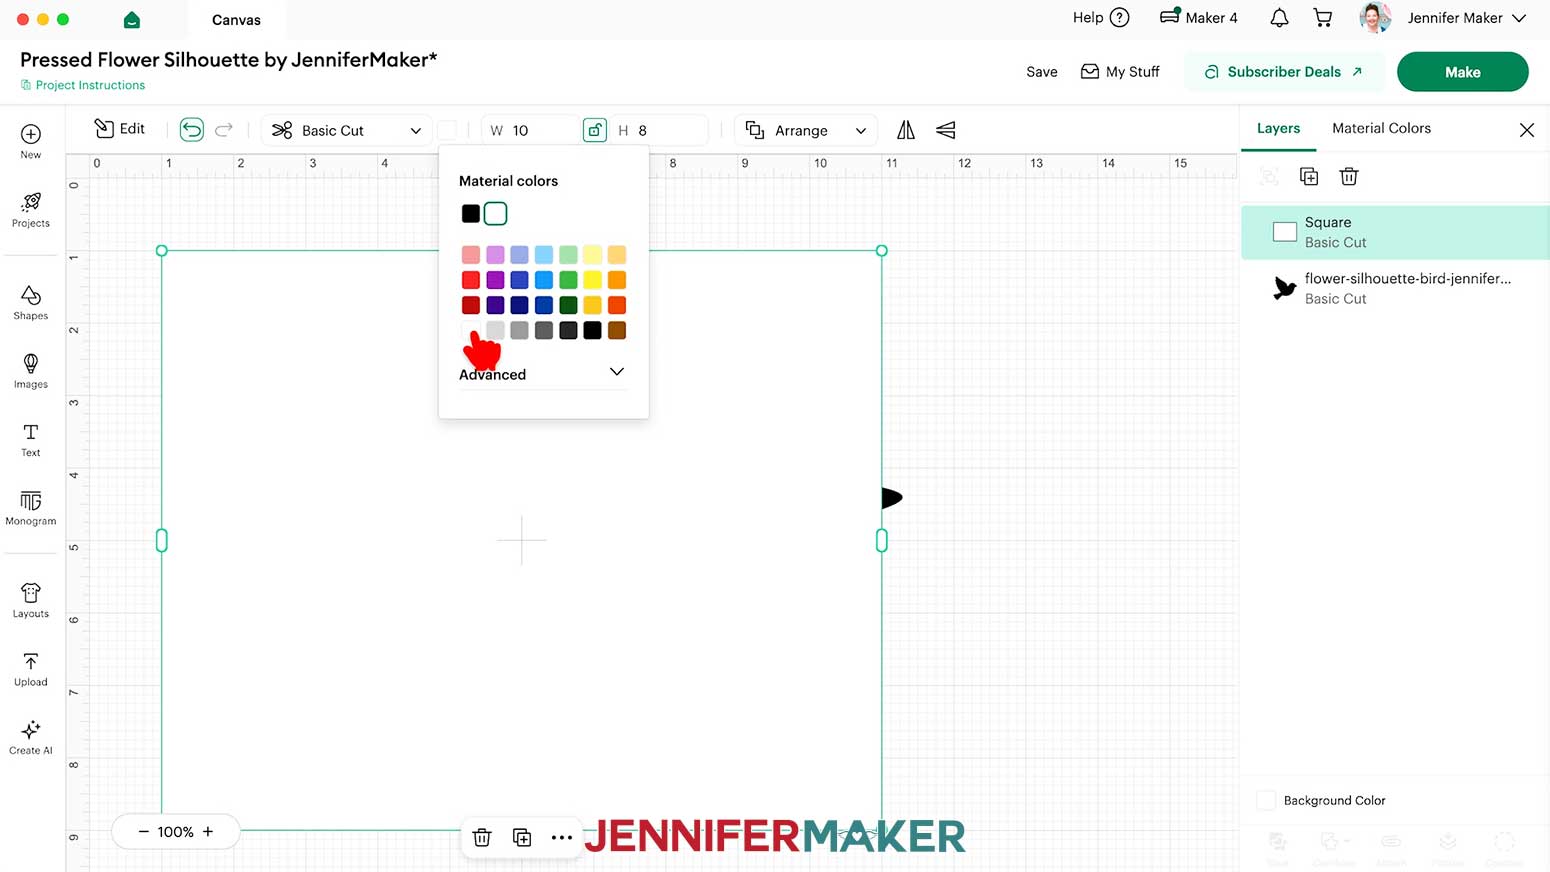Open the New project tool
The height and width of the screenshot is (872, 1550).
(31, 141)
